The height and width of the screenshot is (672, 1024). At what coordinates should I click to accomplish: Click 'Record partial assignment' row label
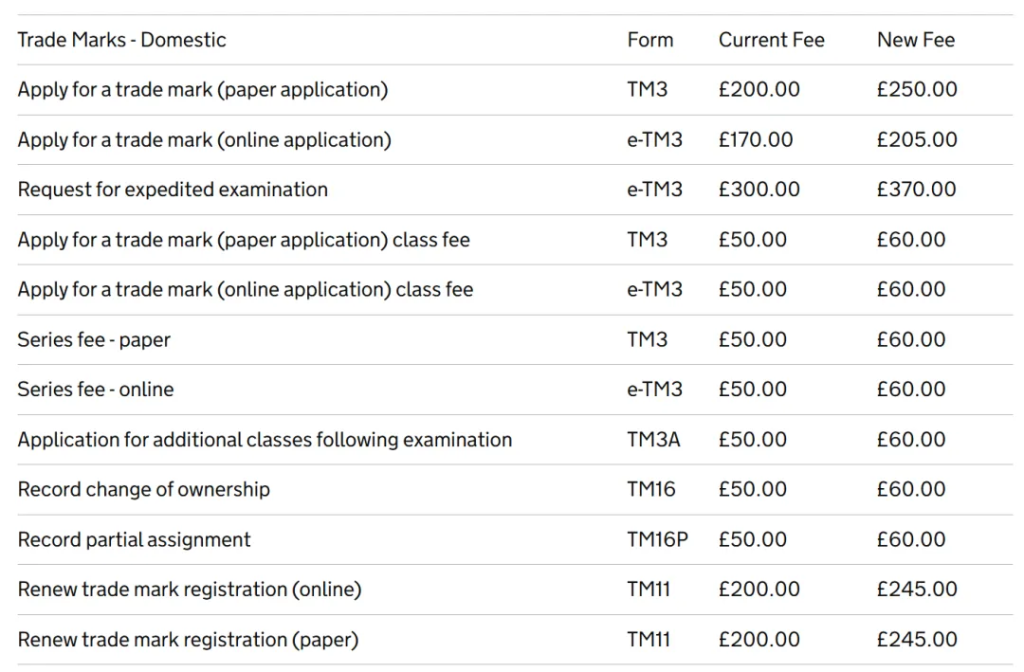click(134, 540)
